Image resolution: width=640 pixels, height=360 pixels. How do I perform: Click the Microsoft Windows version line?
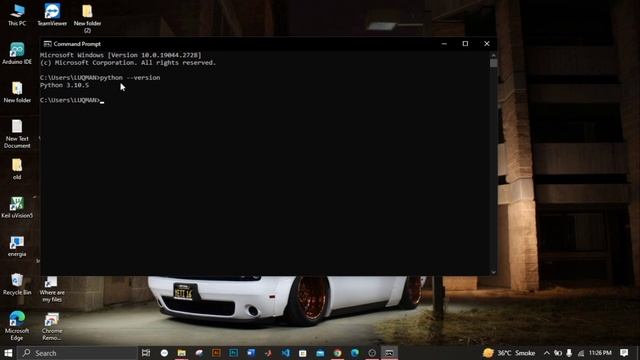tap(121, 55)
